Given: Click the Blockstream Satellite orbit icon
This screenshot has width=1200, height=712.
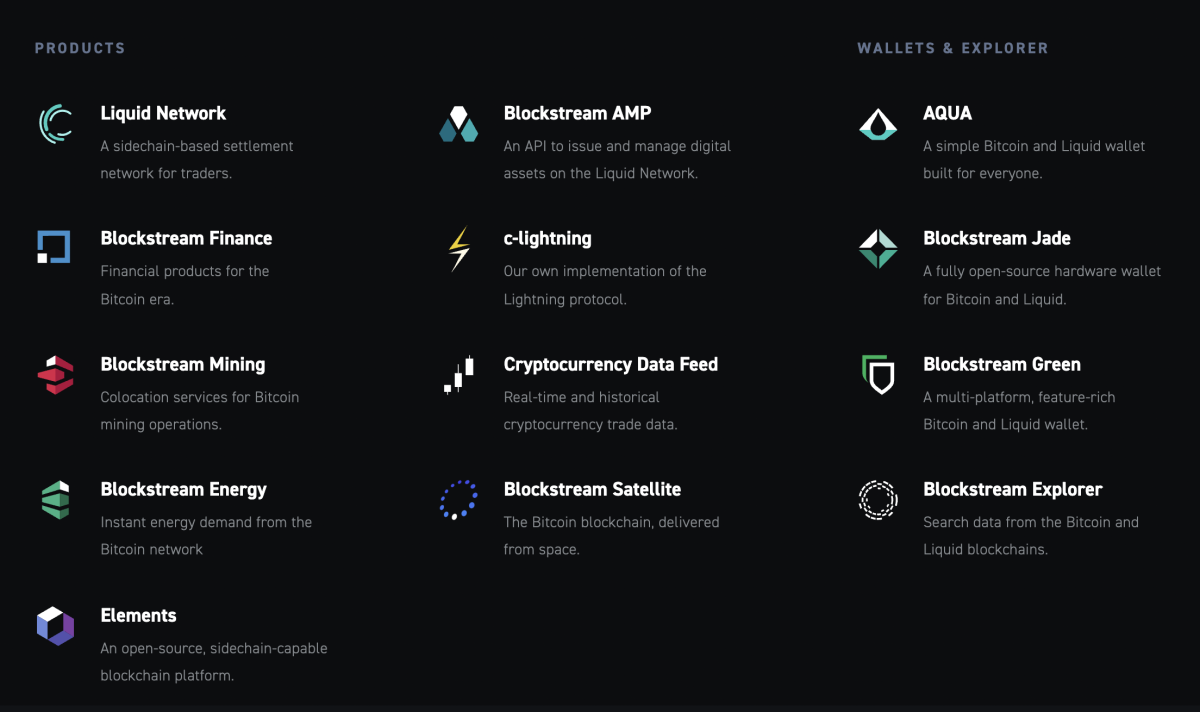Looking at the screenshot, I should [458, 500].
